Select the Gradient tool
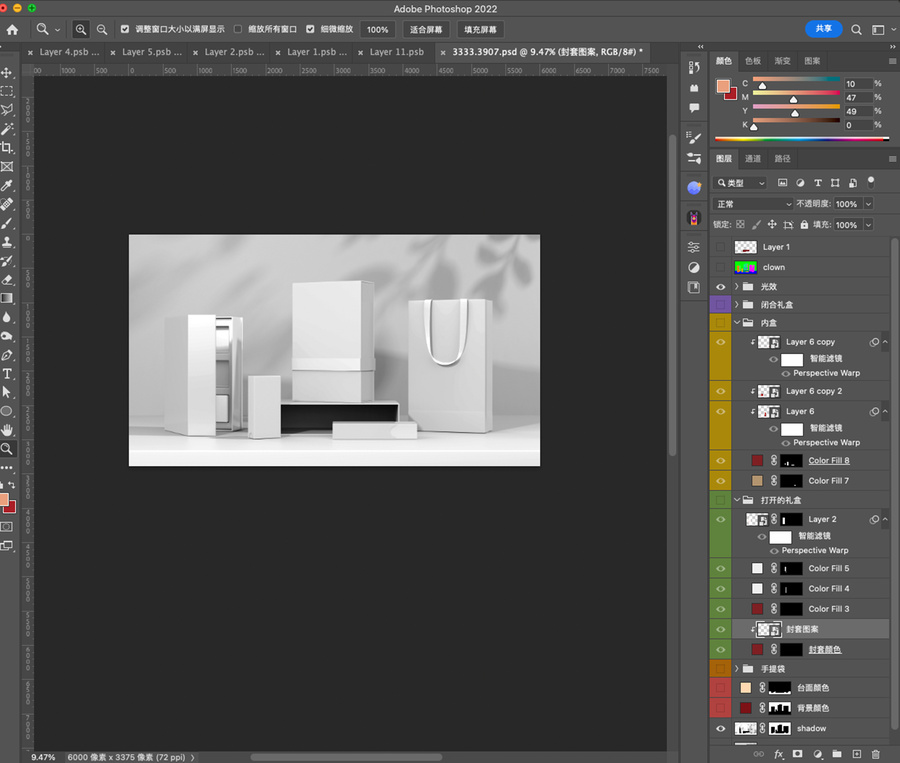Viewport: 900px width, 763px height. (7, 299)
